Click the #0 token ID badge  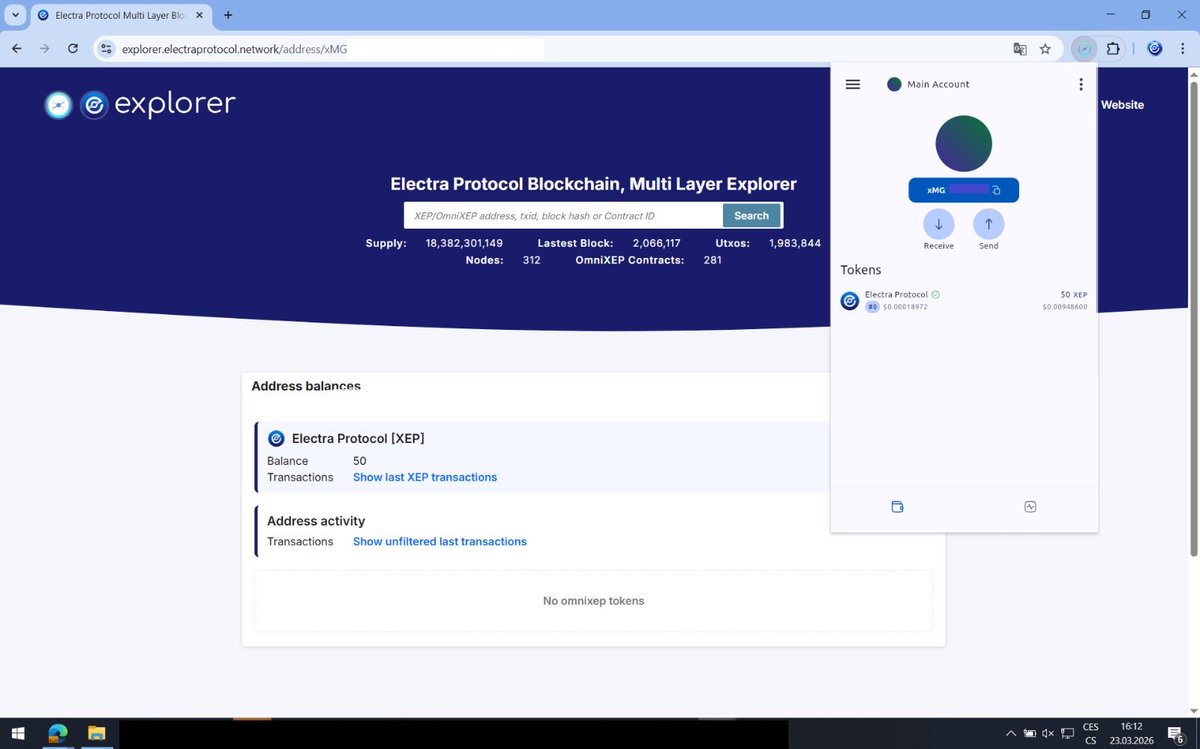click(x=872, y=307)
